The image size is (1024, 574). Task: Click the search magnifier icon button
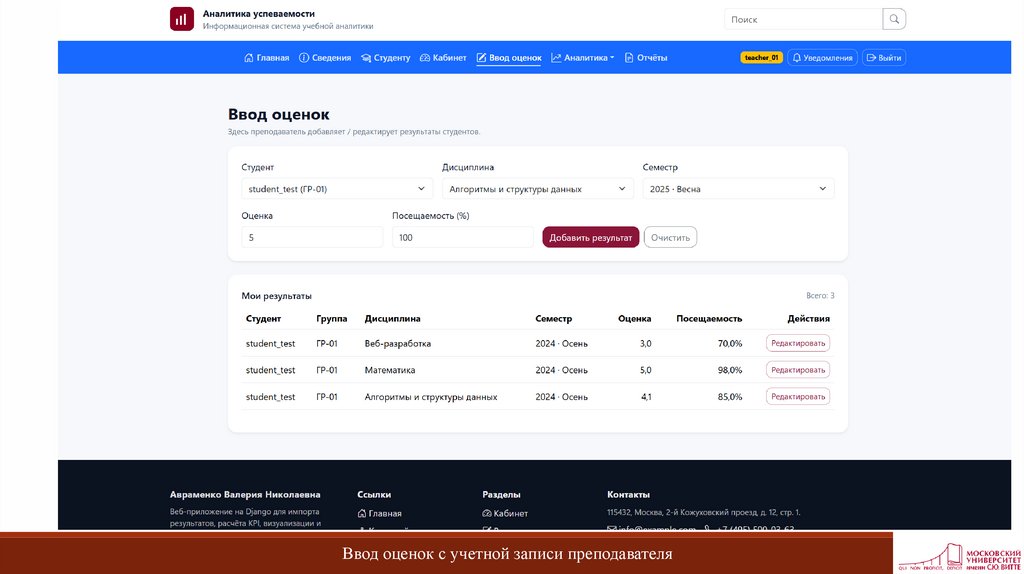coord(895,19)
